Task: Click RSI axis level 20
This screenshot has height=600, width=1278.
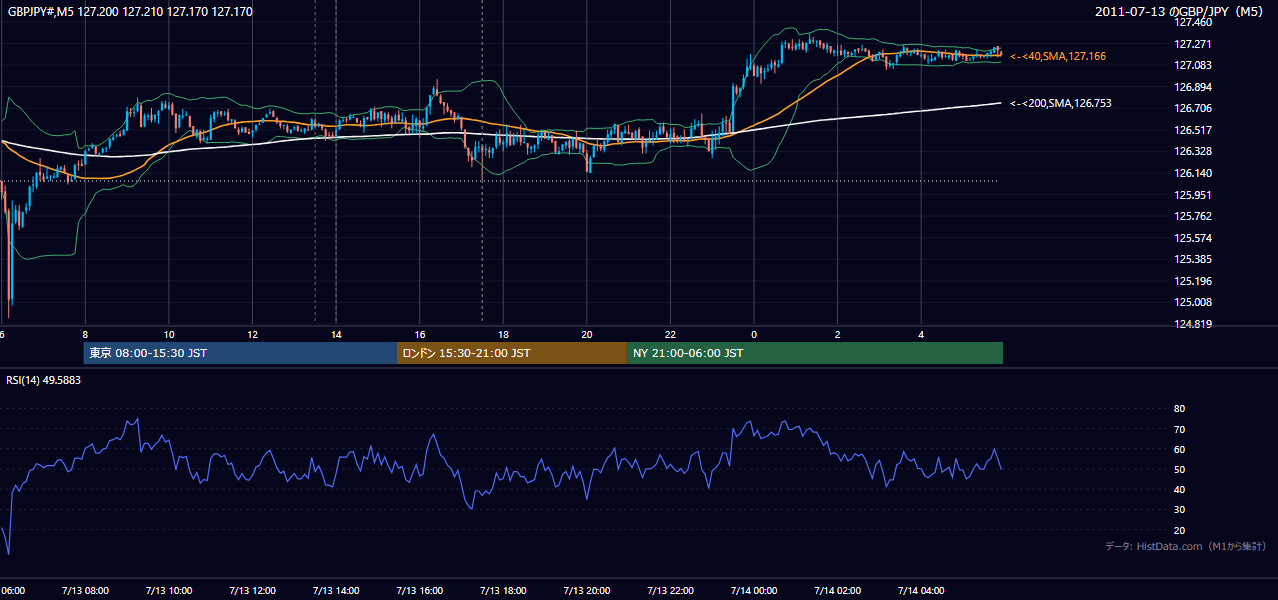Action: tap(1180, 530)
